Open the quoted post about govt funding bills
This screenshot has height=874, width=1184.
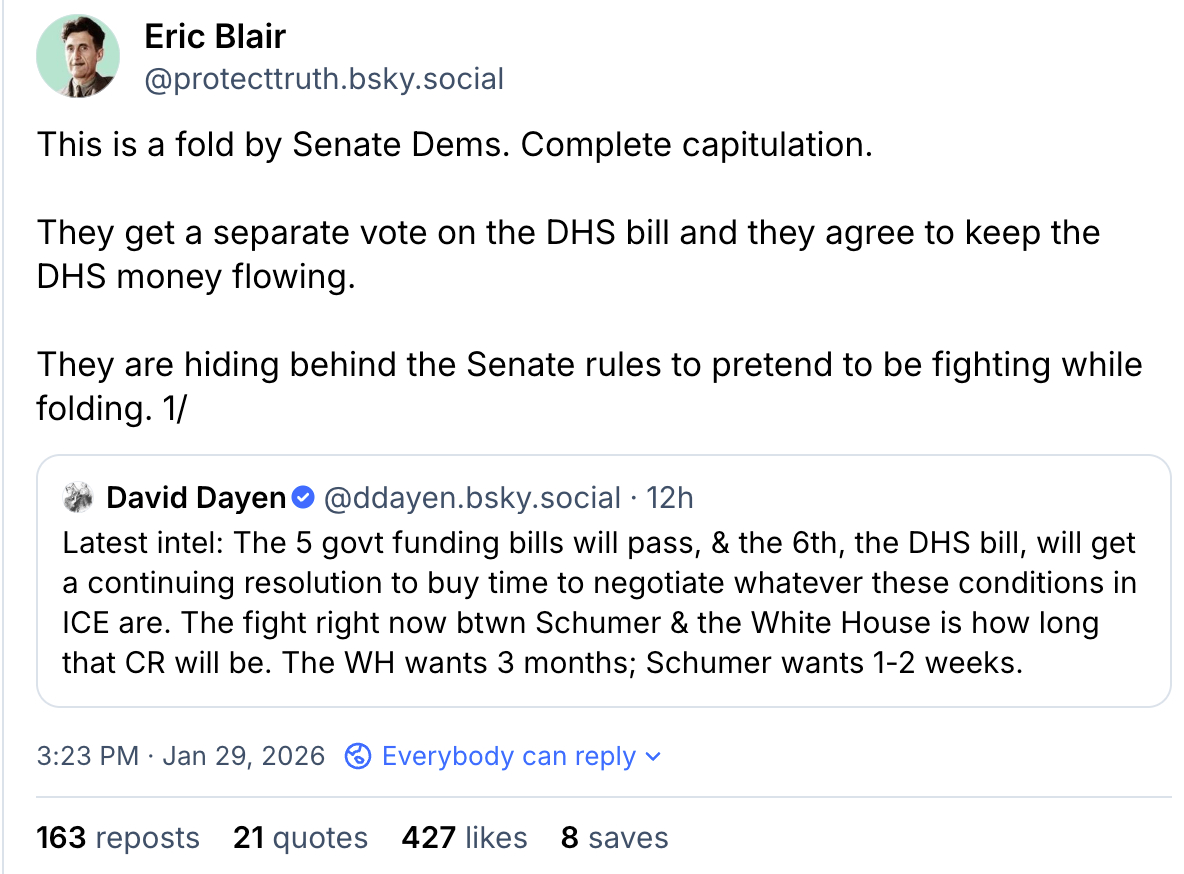click(600, 603)
